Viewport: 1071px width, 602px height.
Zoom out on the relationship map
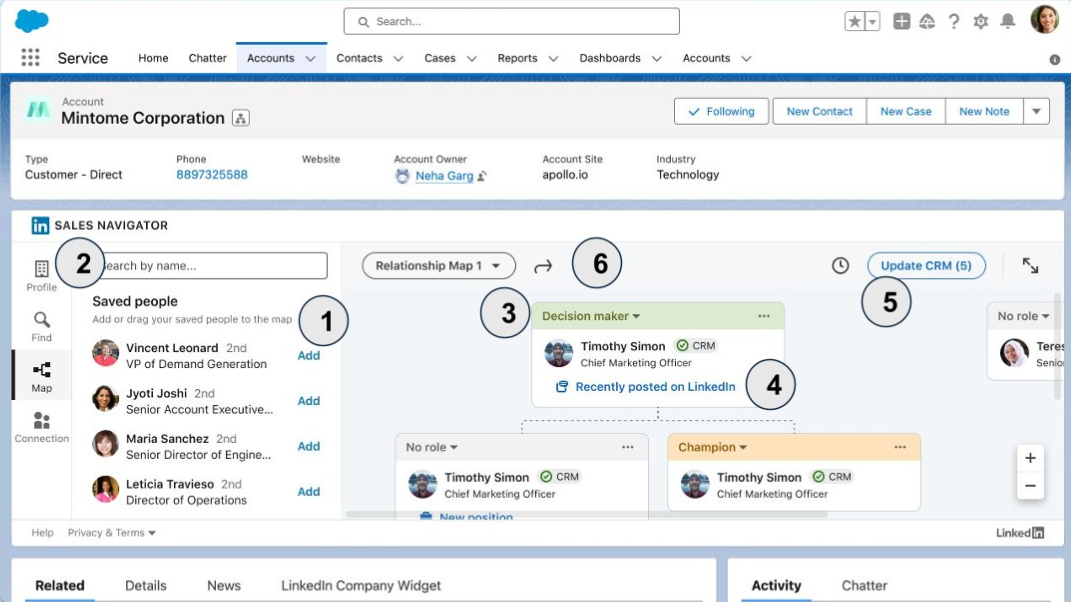click(1030, 486)
